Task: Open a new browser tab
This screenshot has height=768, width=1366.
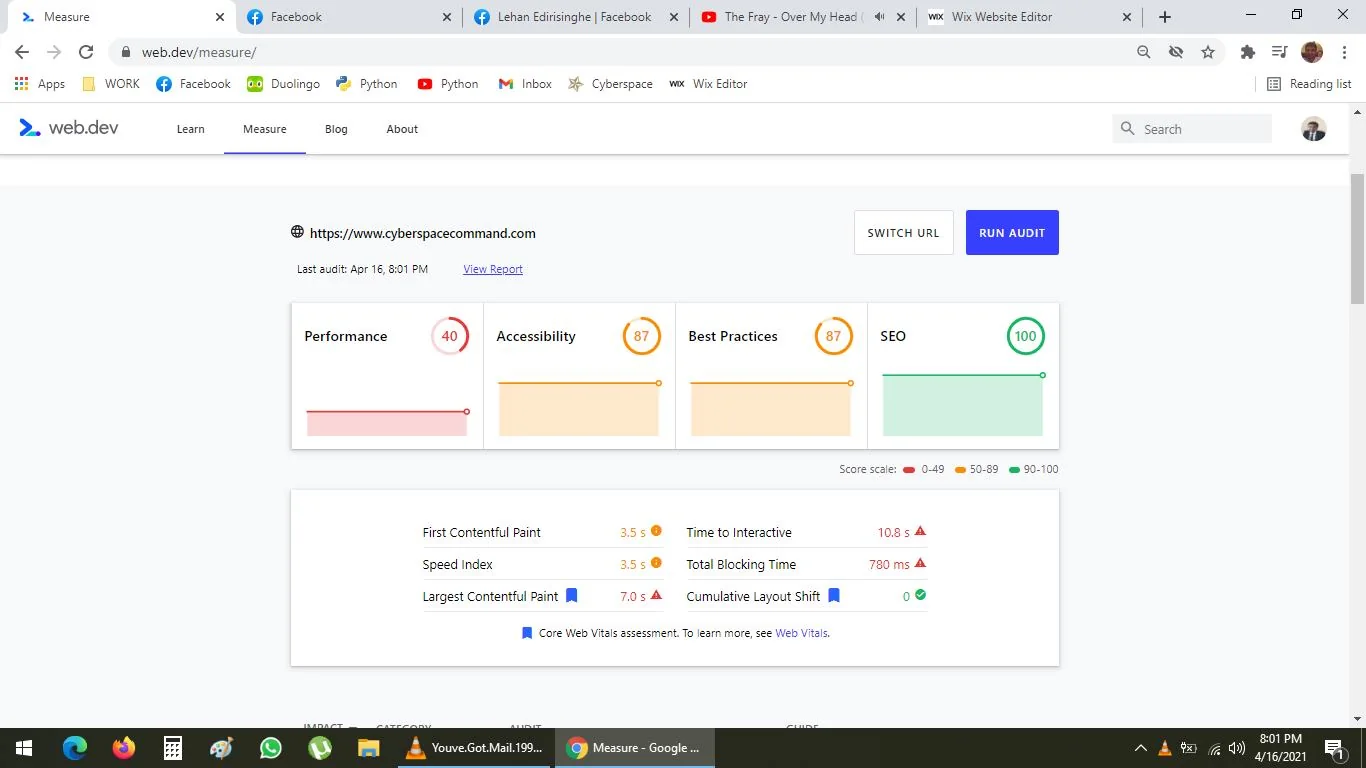Action: coord(1165,17)
